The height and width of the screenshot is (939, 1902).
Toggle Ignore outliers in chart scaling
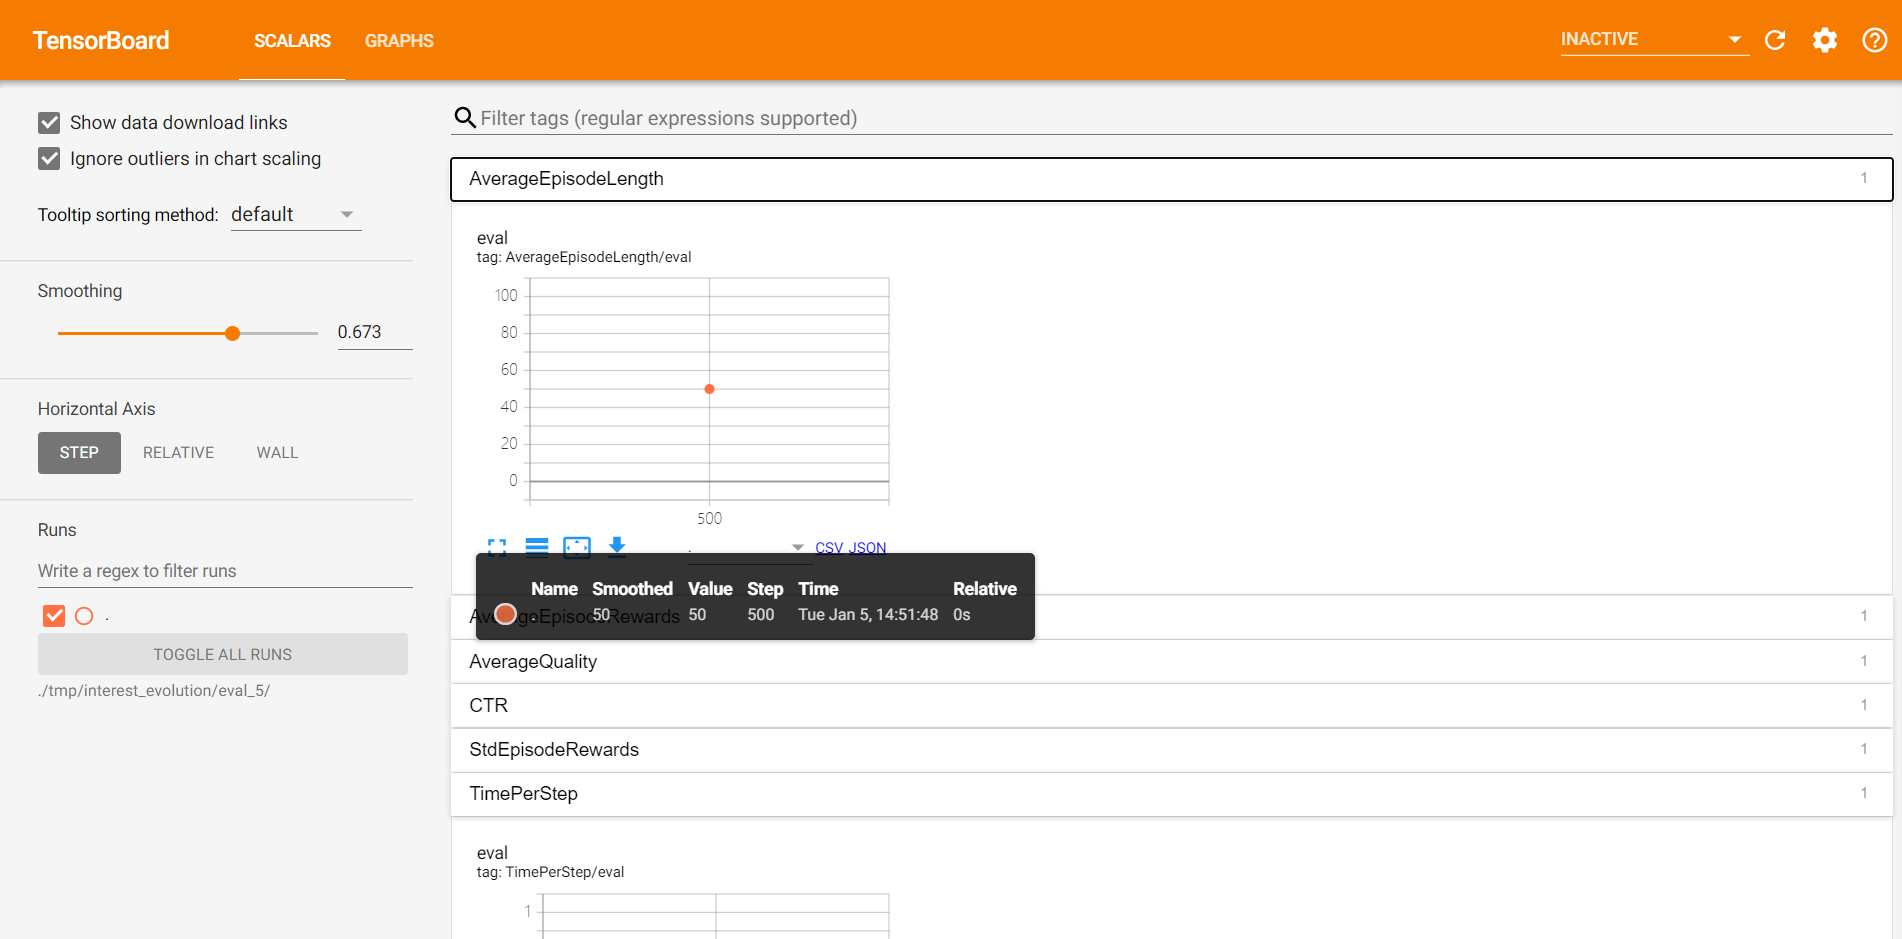[49, 159]
